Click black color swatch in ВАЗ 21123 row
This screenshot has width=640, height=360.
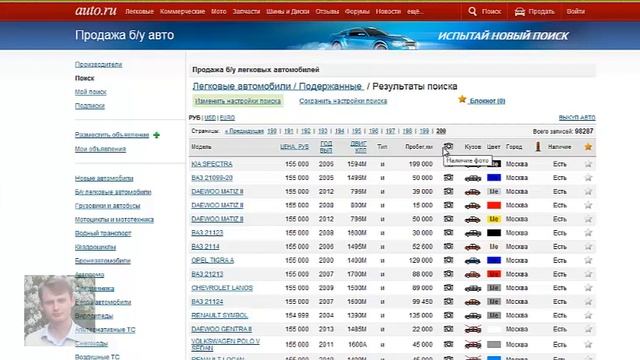pos(494,233)
